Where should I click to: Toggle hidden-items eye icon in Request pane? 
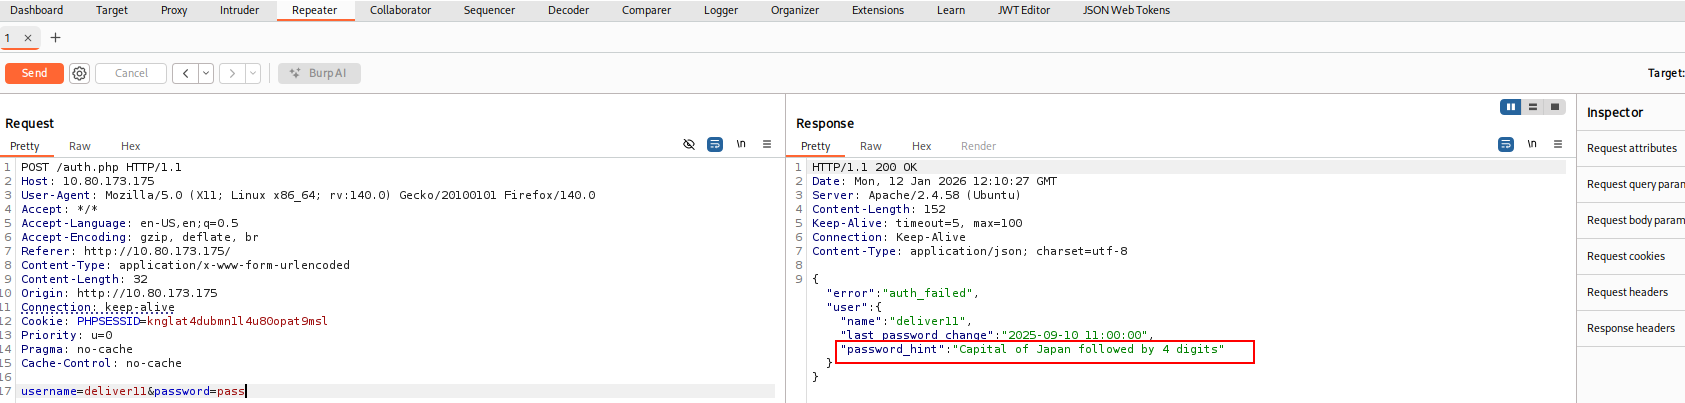coord(689,144)
